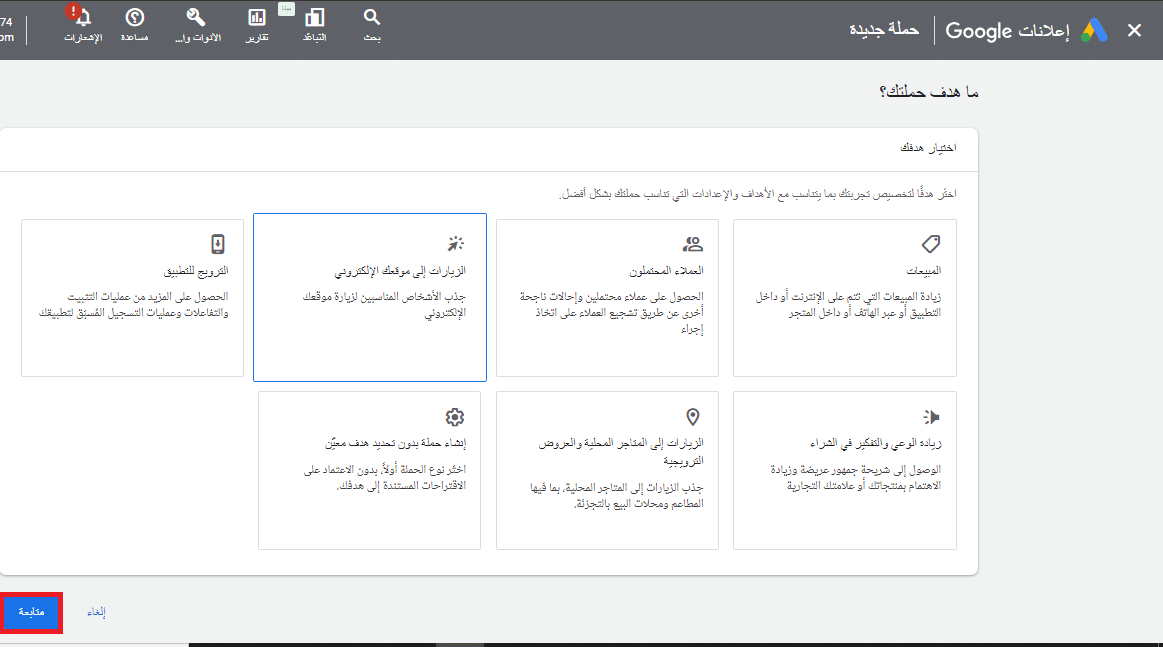Click the local store visits pin icon
The image size is (1163, 647).
[x=693, y=417]
